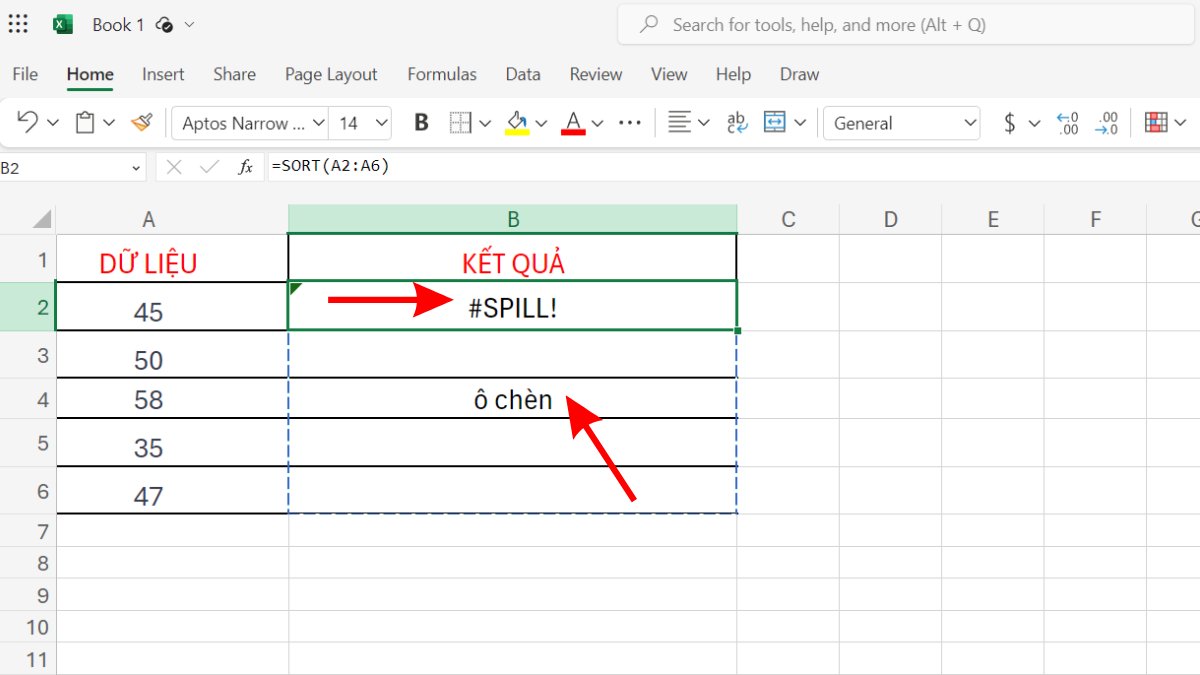Select the red highlight color swatch
Image resolution: width=1200 pixels, height=675 pixels.
(x=573, y=132)
